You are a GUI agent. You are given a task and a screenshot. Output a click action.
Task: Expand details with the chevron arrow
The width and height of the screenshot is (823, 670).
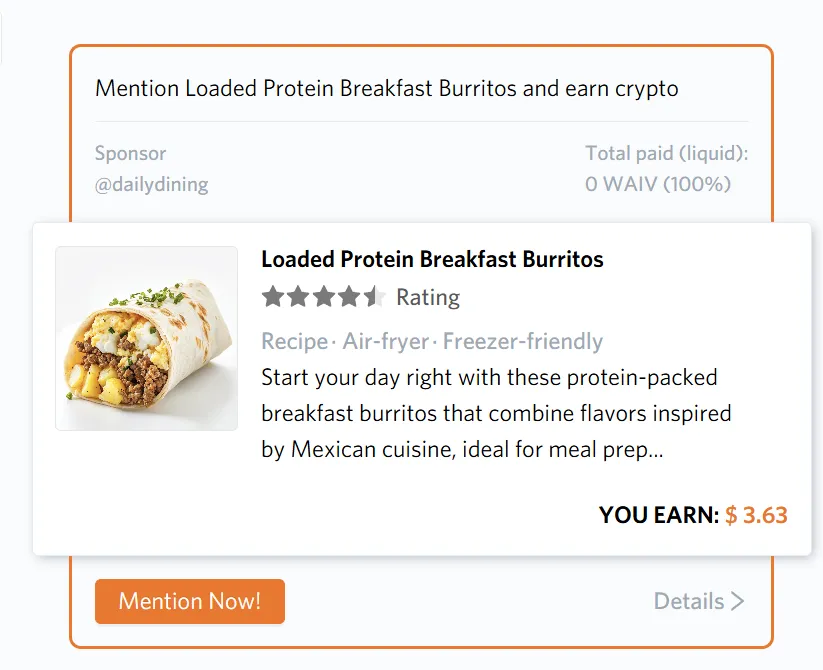click(738, 601)
